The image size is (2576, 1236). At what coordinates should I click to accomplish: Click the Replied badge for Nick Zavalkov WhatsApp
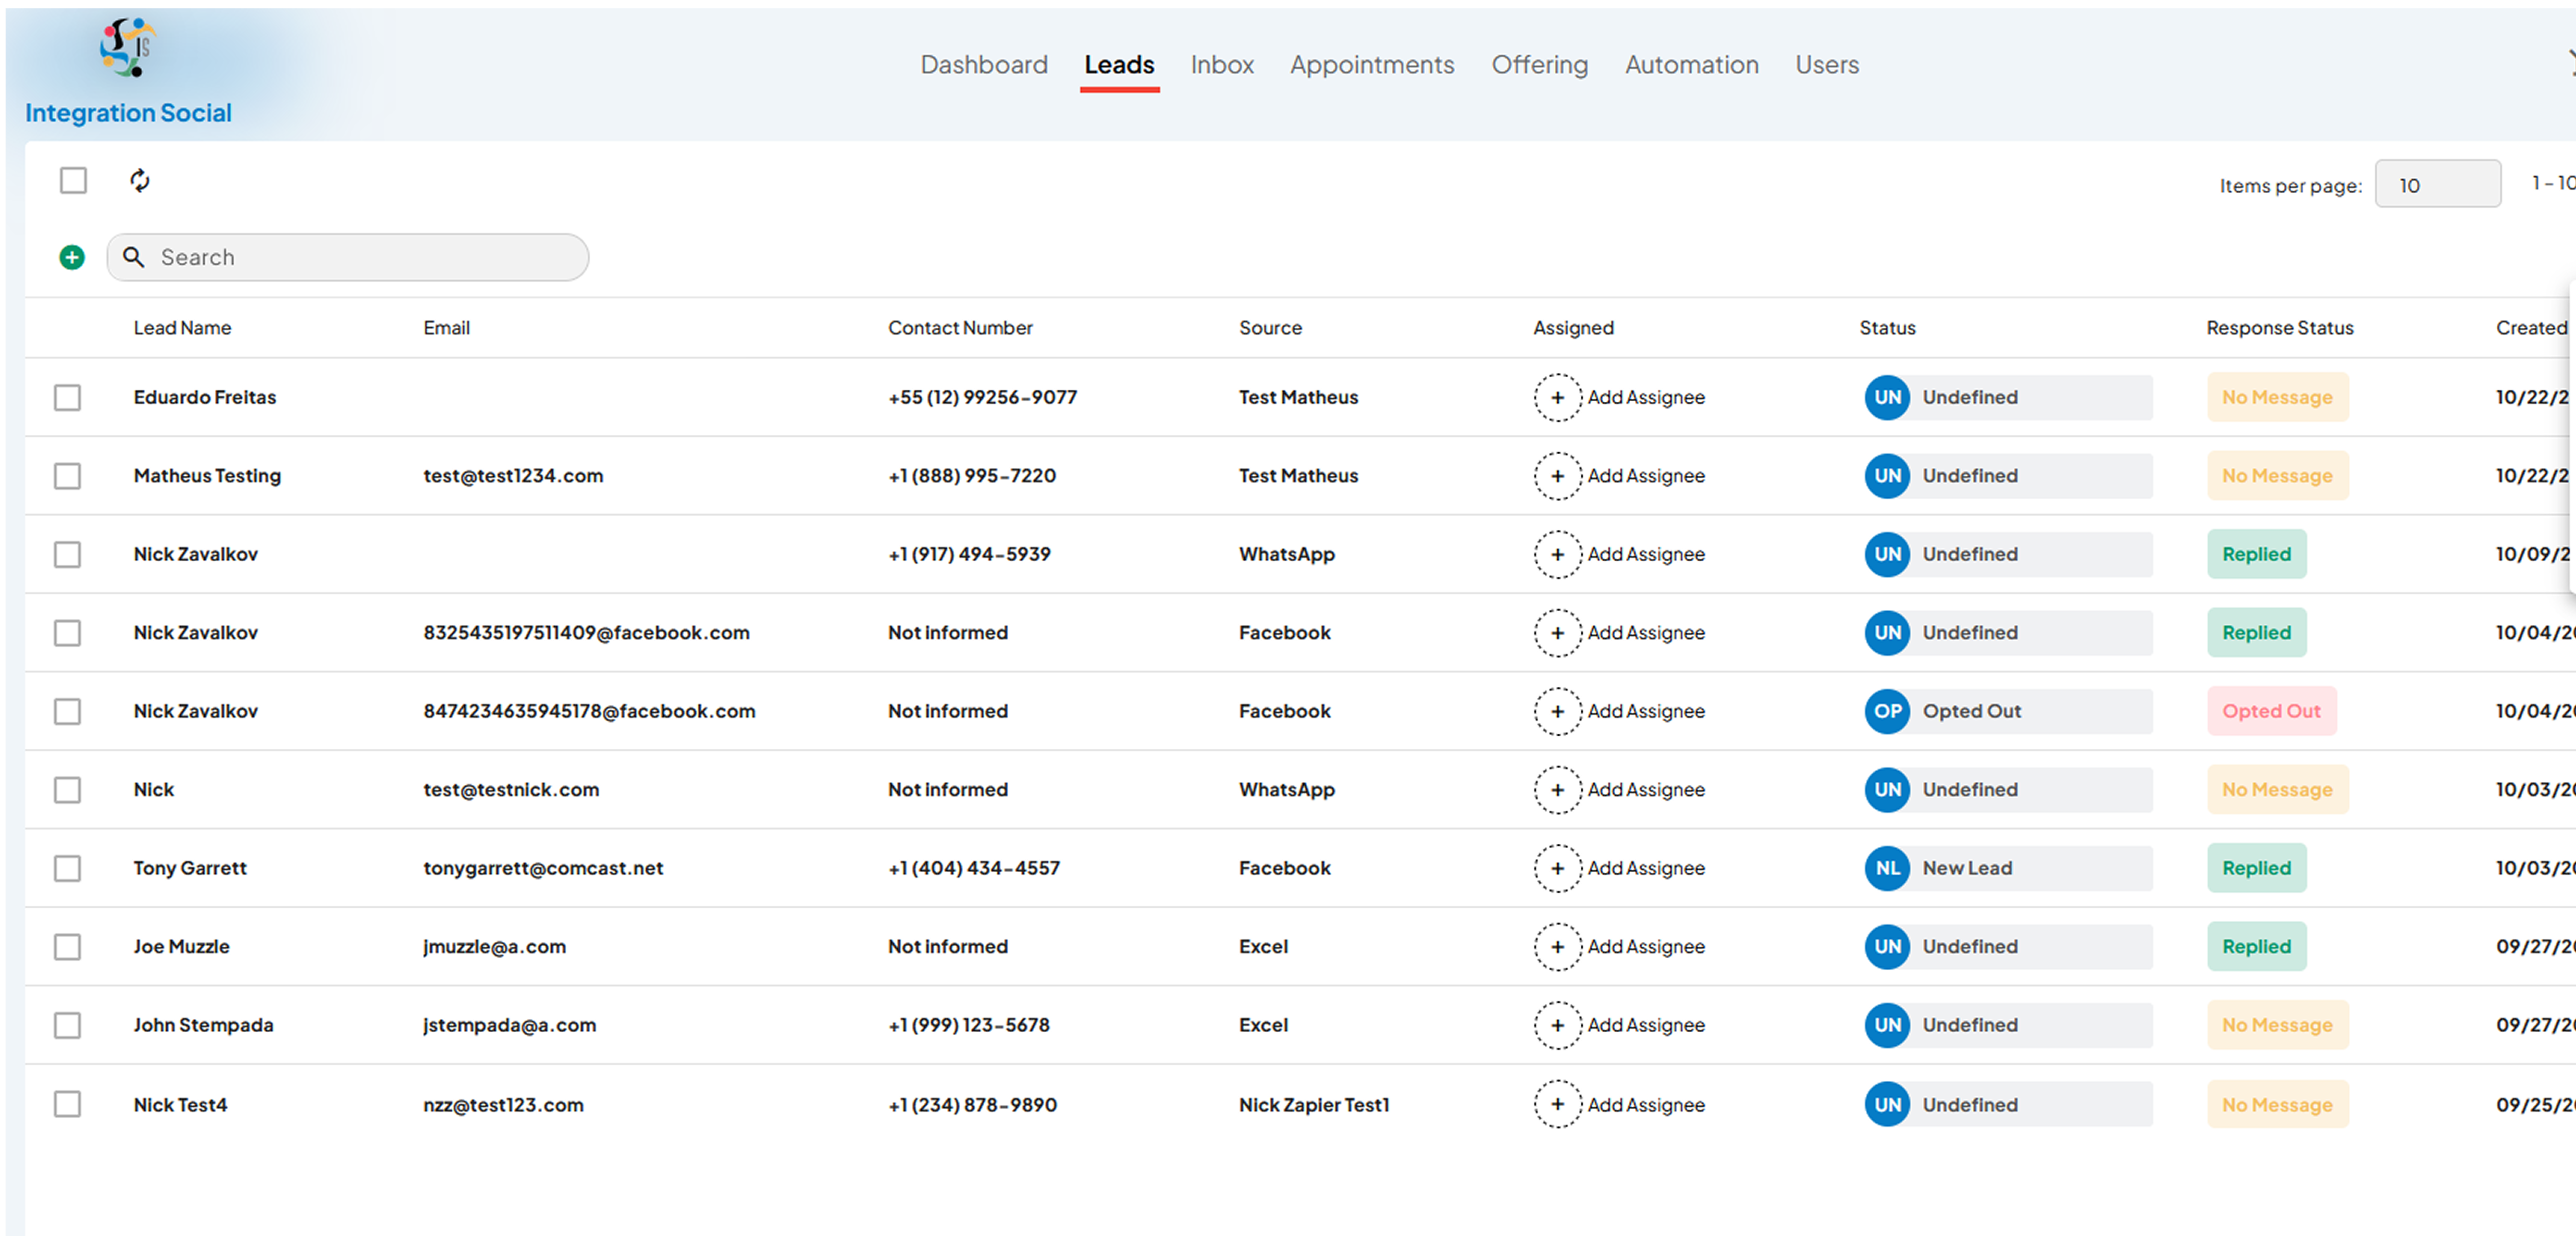click(x=2256, y=554)
